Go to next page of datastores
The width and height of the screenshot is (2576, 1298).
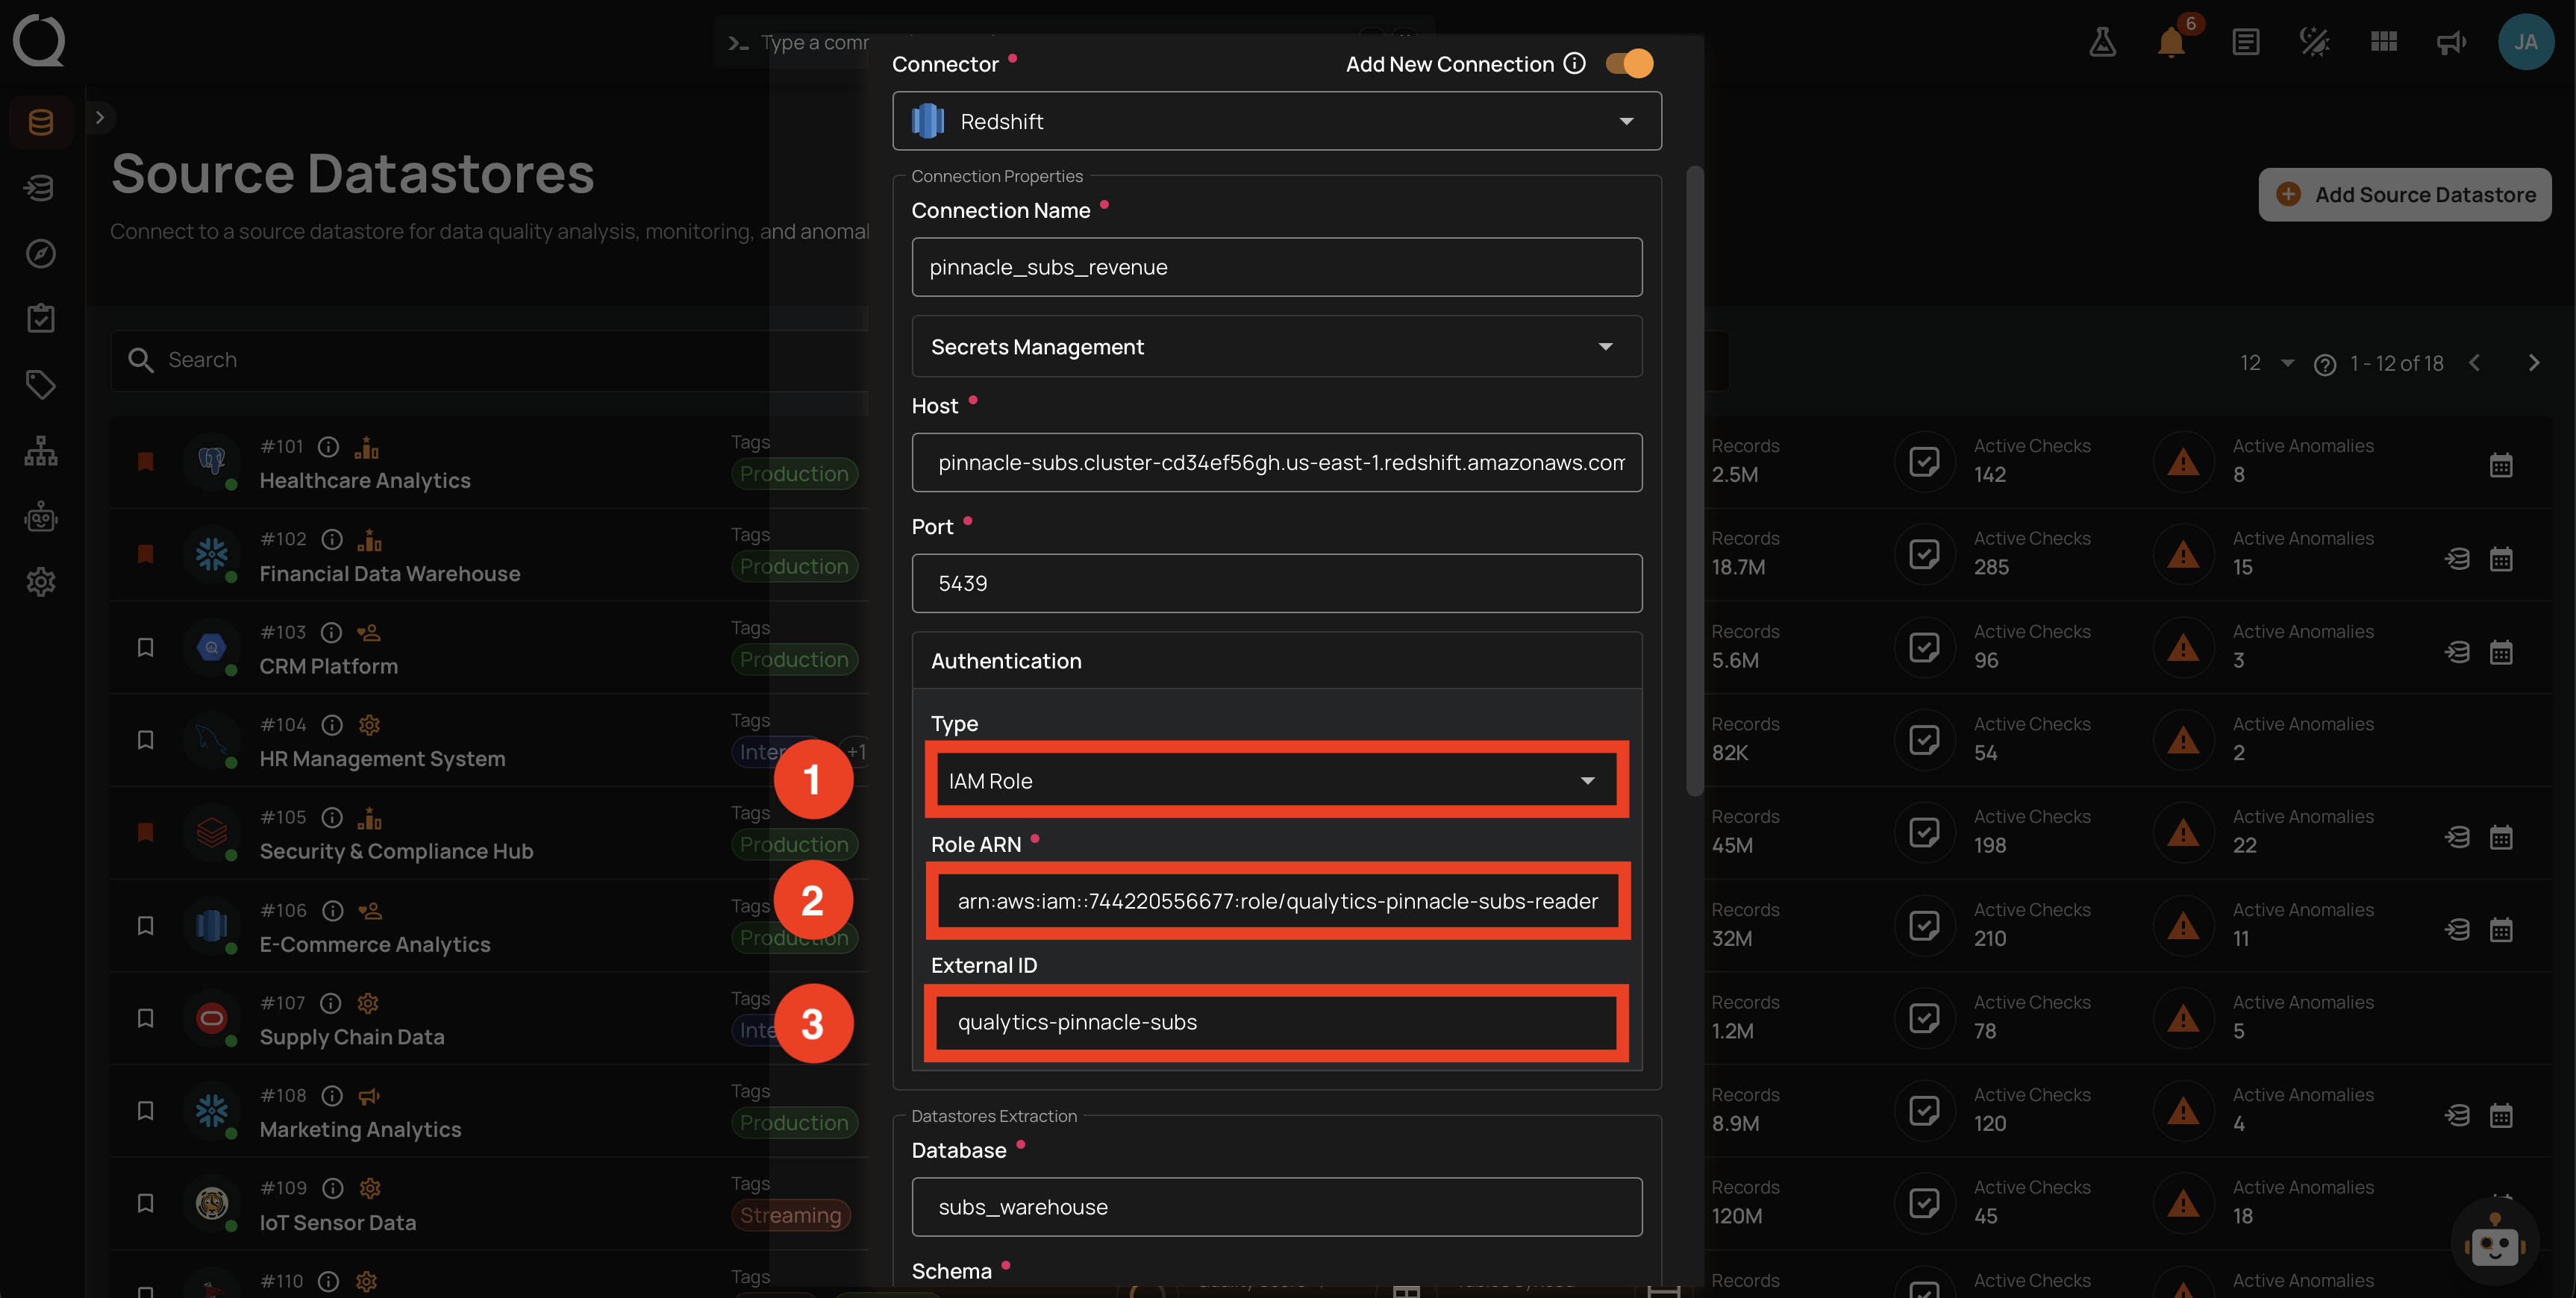pyautogui.click(x=2533, y=363)
